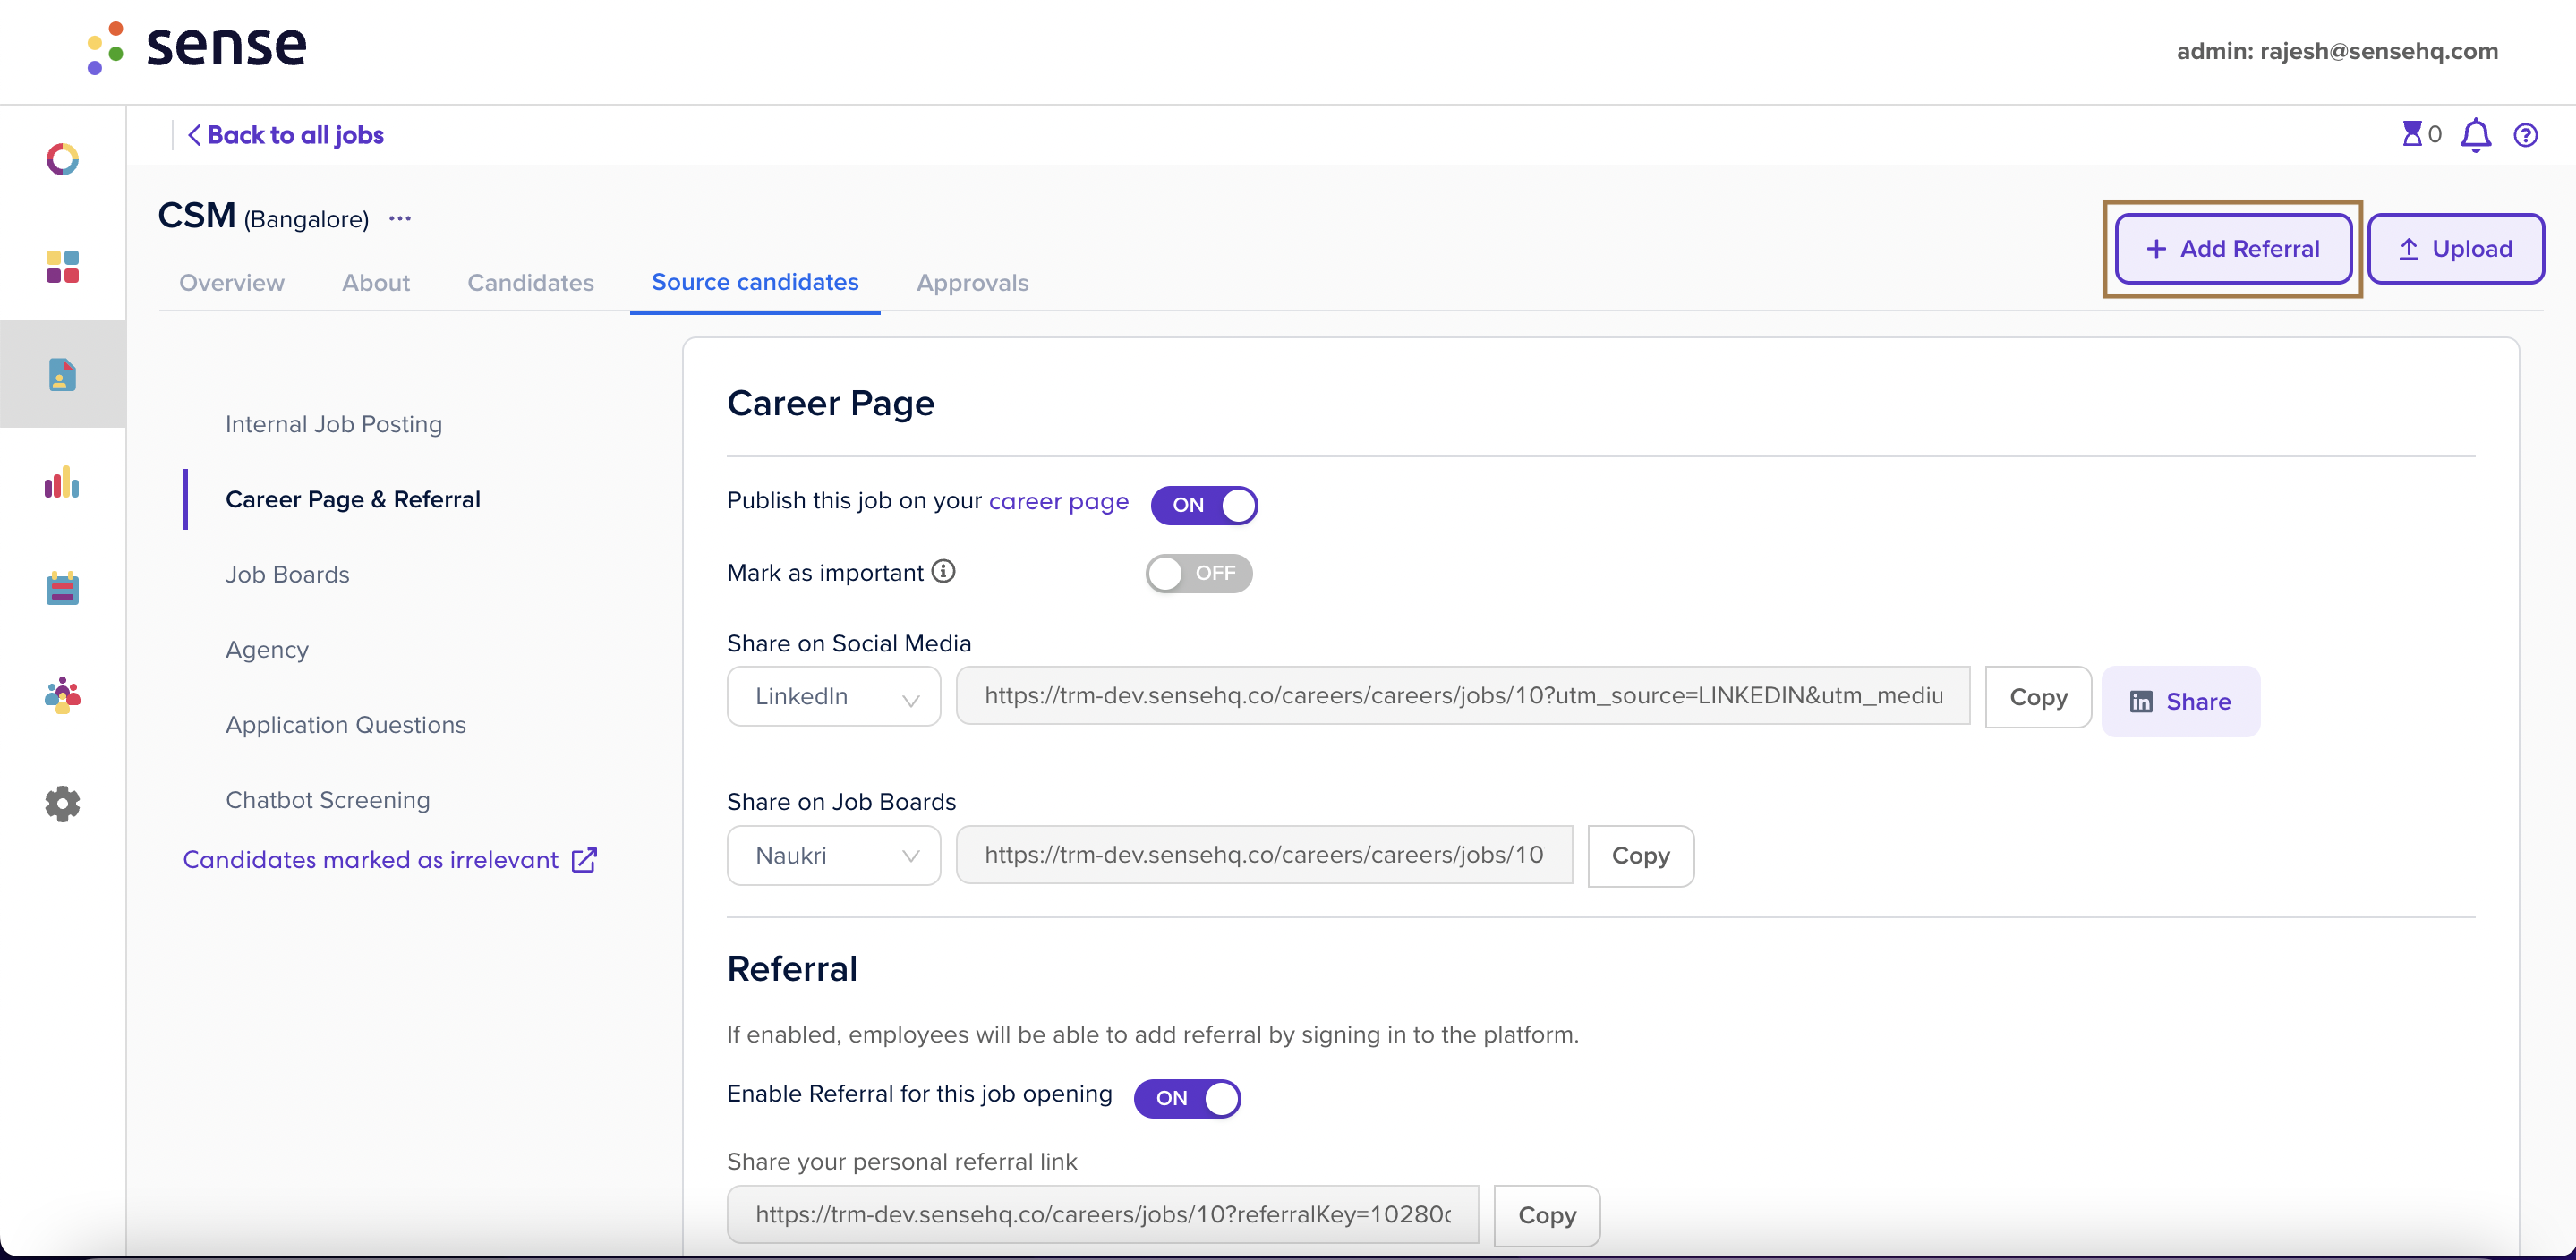Select Career Page & Referral section
Viewport: 2576px width, 1260px height.
(353, 499)
